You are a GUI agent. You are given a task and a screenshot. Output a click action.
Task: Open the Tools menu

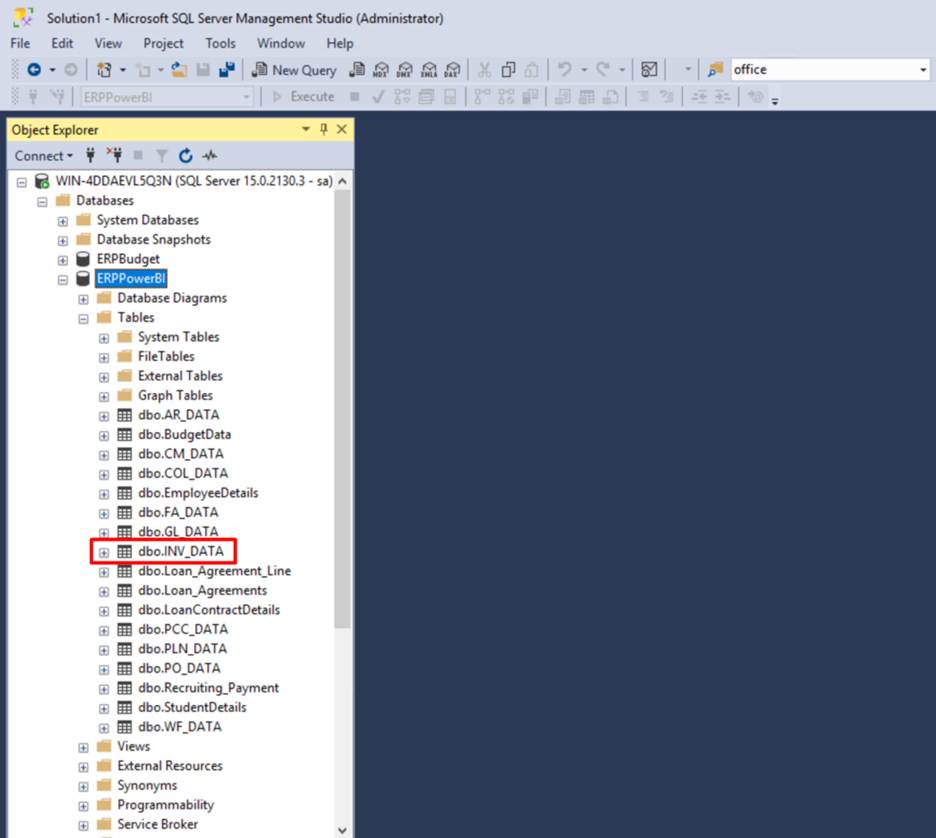point(220,44)
